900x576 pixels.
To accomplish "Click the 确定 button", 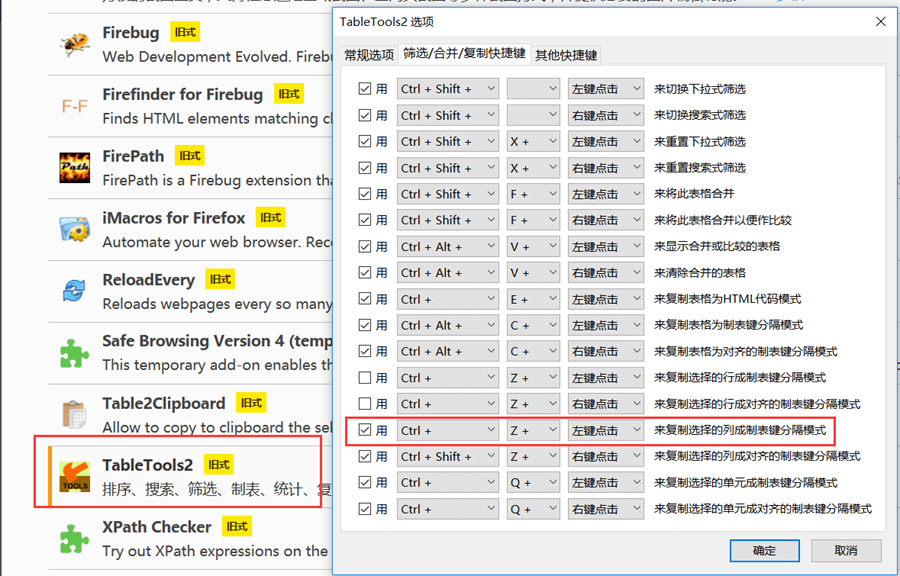I will click(764, 550).
